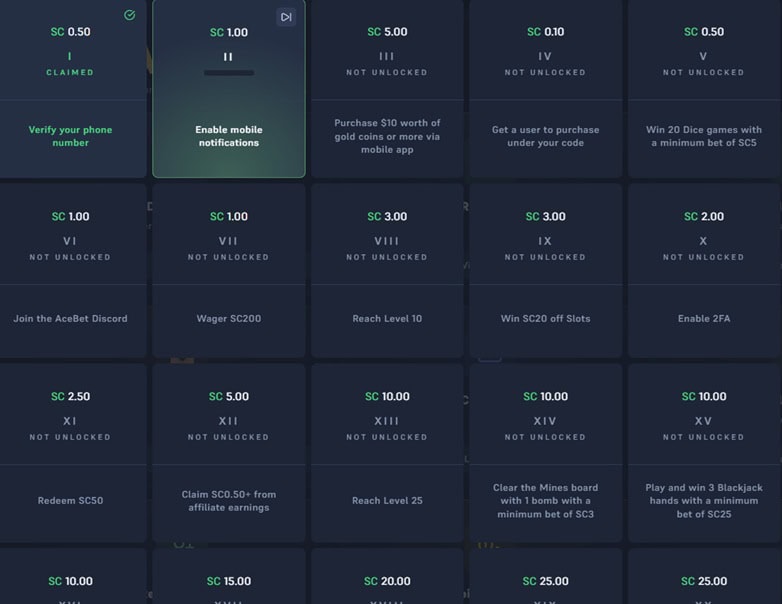Viewport: 782px width, 604px height.
Task: Open the Purchase $10 gold coins mission
Action: click(x=388, y=89)
